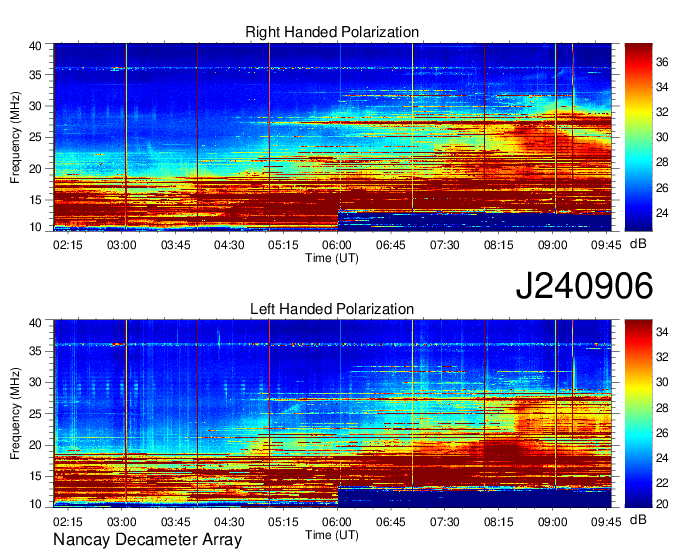Click the "Left Handed Polarization" plot title
Screen dimensions: 680x552
coord(332,309)
